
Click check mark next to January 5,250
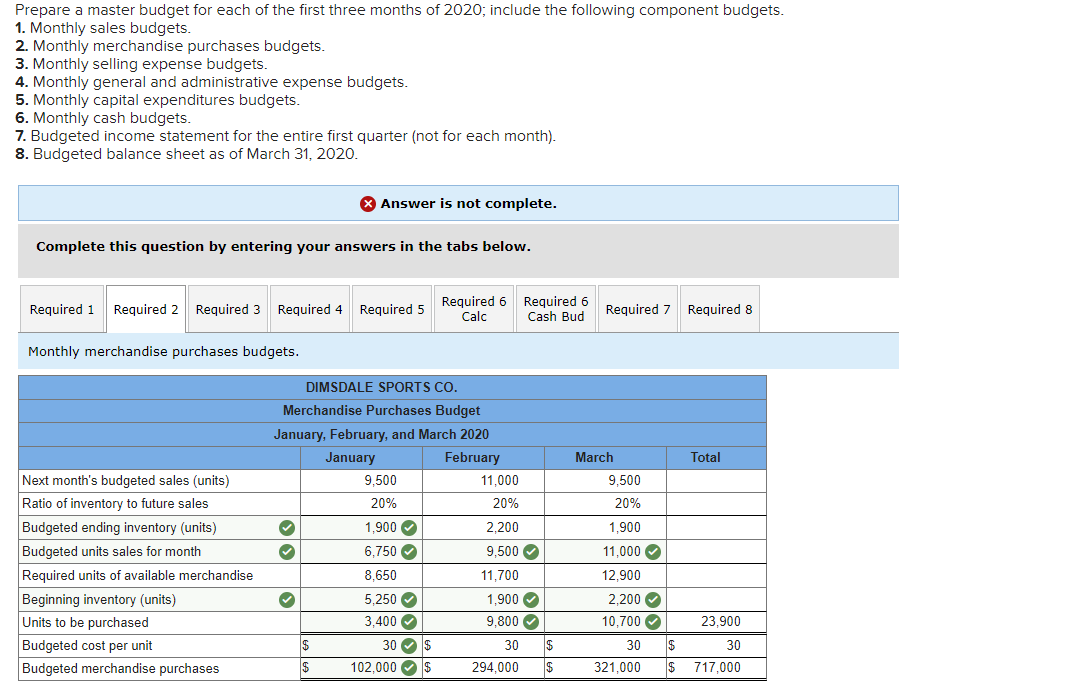pos(409,599)
